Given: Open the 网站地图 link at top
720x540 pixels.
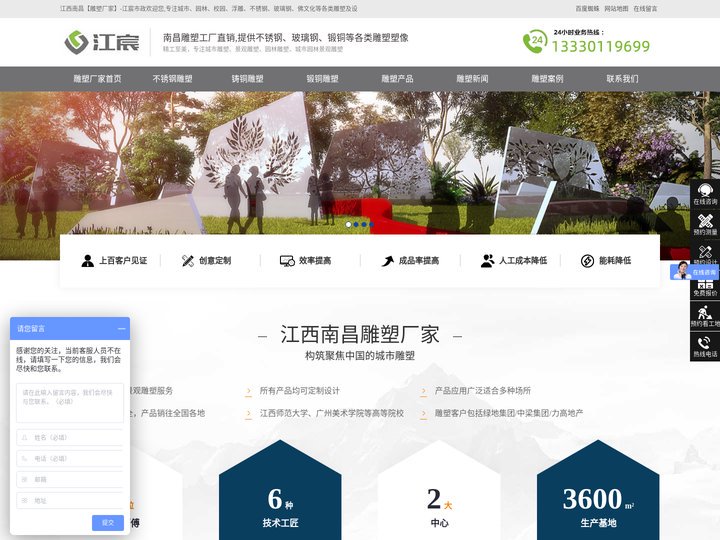Looking at the screenshot, I should tap(616, 9).
